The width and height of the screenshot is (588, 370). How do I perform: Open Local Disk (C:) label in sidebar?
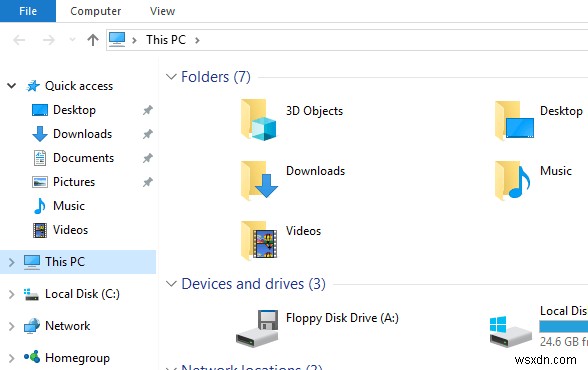coord(82,294)
